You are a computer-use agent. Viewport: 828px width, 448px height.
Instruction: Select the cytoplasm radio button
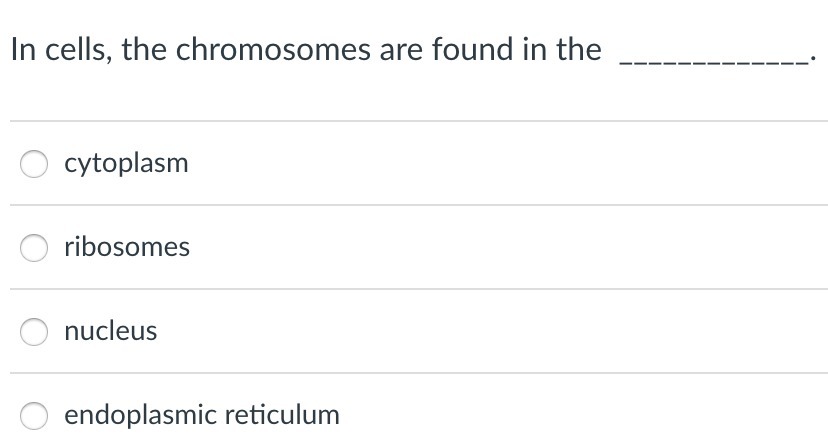35,164
